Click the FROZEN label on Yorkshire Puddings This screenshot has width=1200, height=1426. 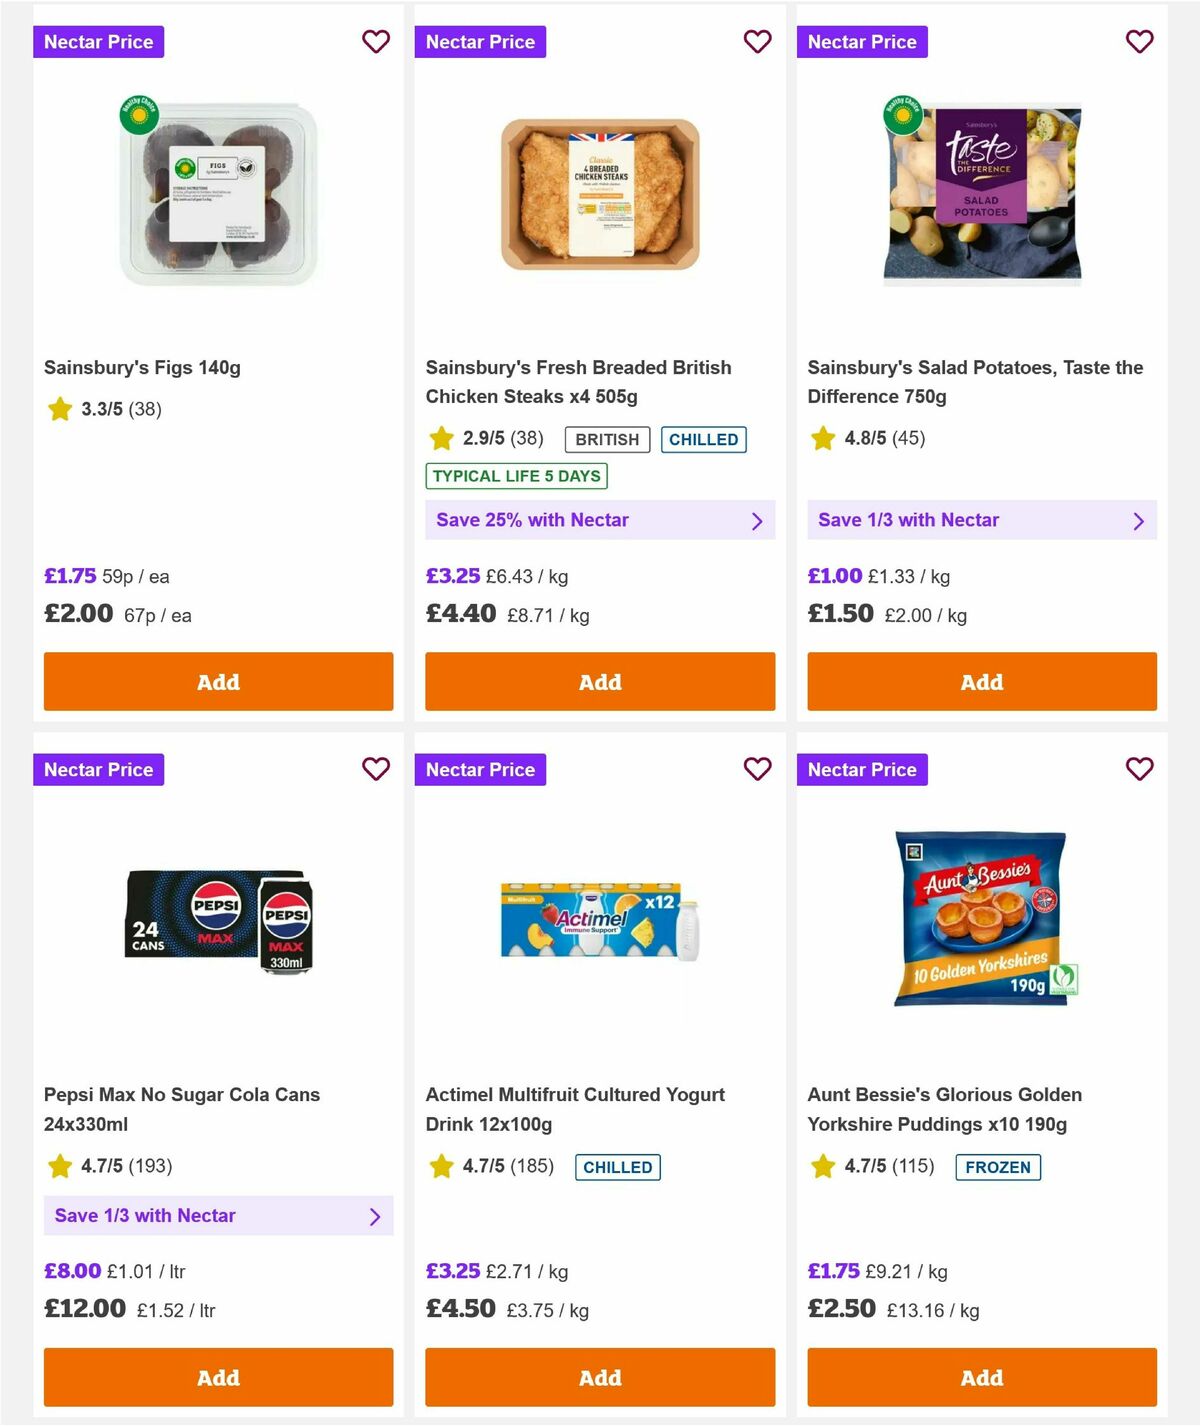click(998, 1167)
